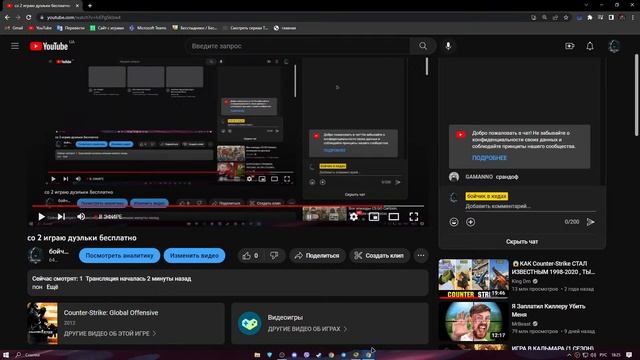Click chat comment field 'Добавить комментарий'
Viewport: 640px width, 360px height.
pos(530,207)
